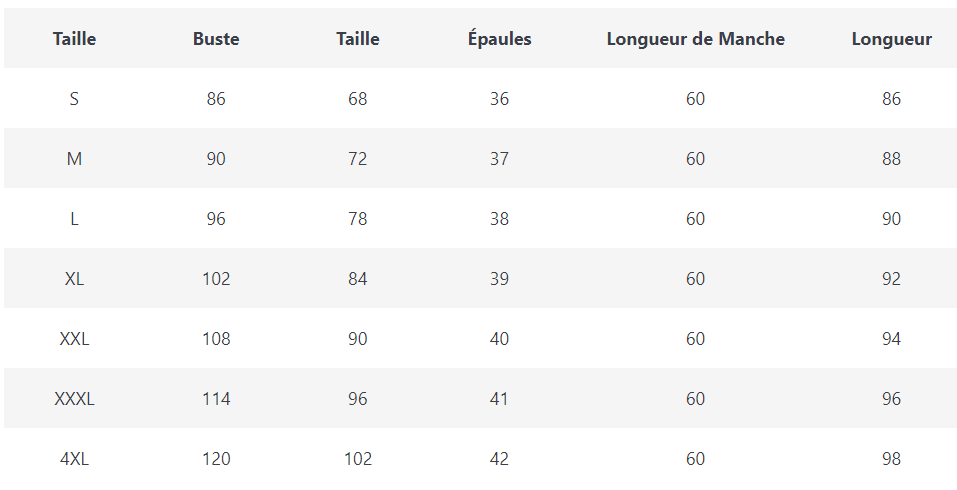Click the Longueur value 92
Screen dimensions: 957x490
[891, 279]
